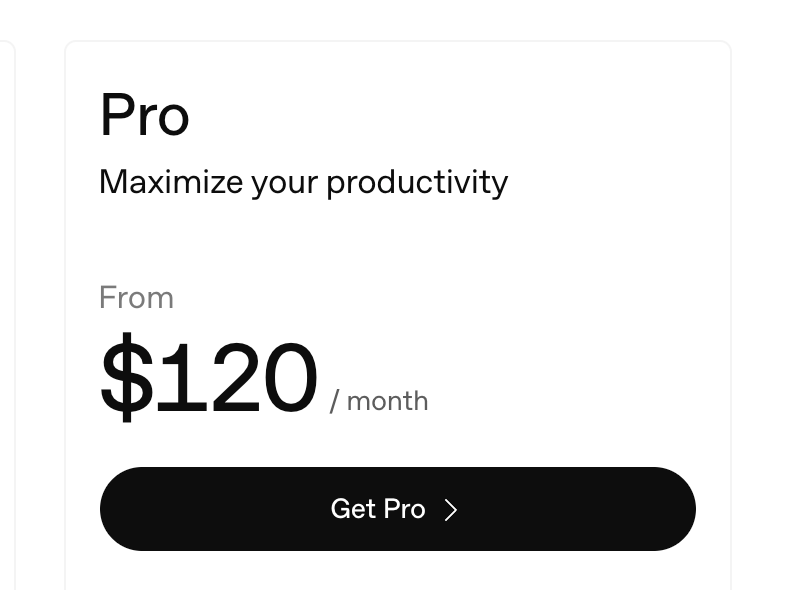The width and height of the screenshot is (792, 590).
Task: Select the word your in the tagline
Action: (285, 184)
